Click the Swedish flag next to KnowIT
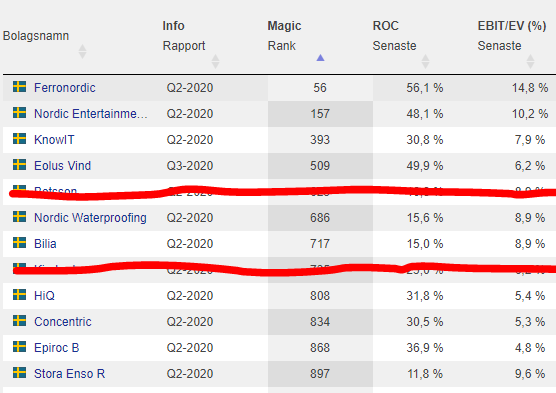Image resolution: width=556 pixels, height=393 pixels. point(20,139)
